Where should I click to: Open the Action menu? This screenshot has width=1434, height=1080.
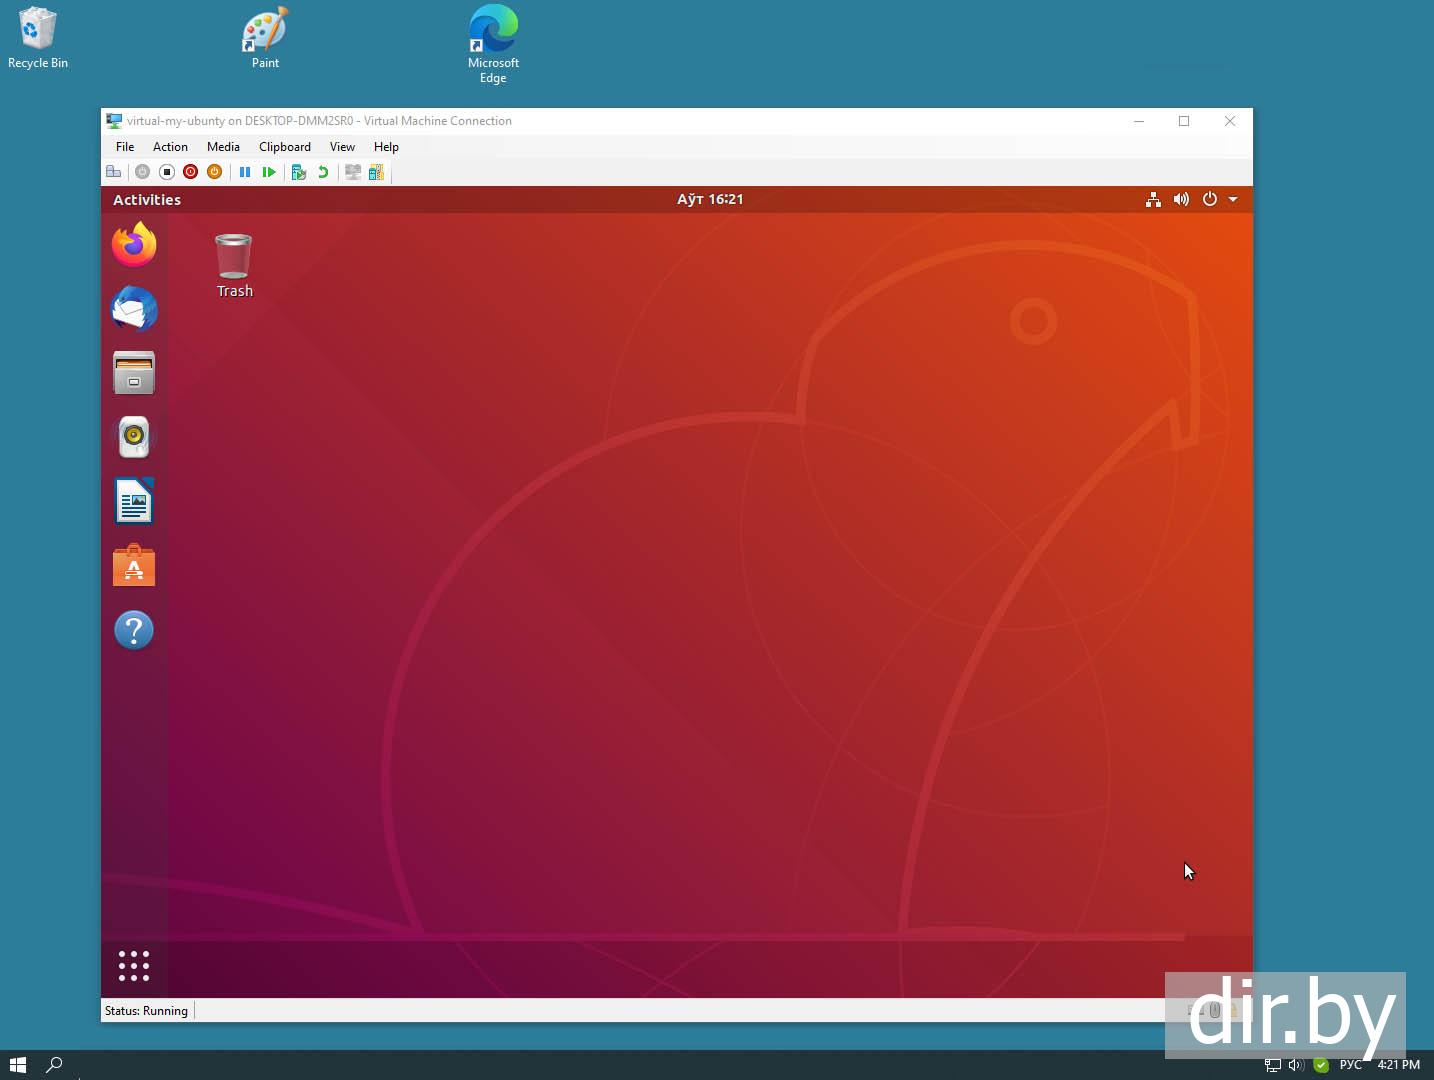pyautogui.click(x=170, y=147)
